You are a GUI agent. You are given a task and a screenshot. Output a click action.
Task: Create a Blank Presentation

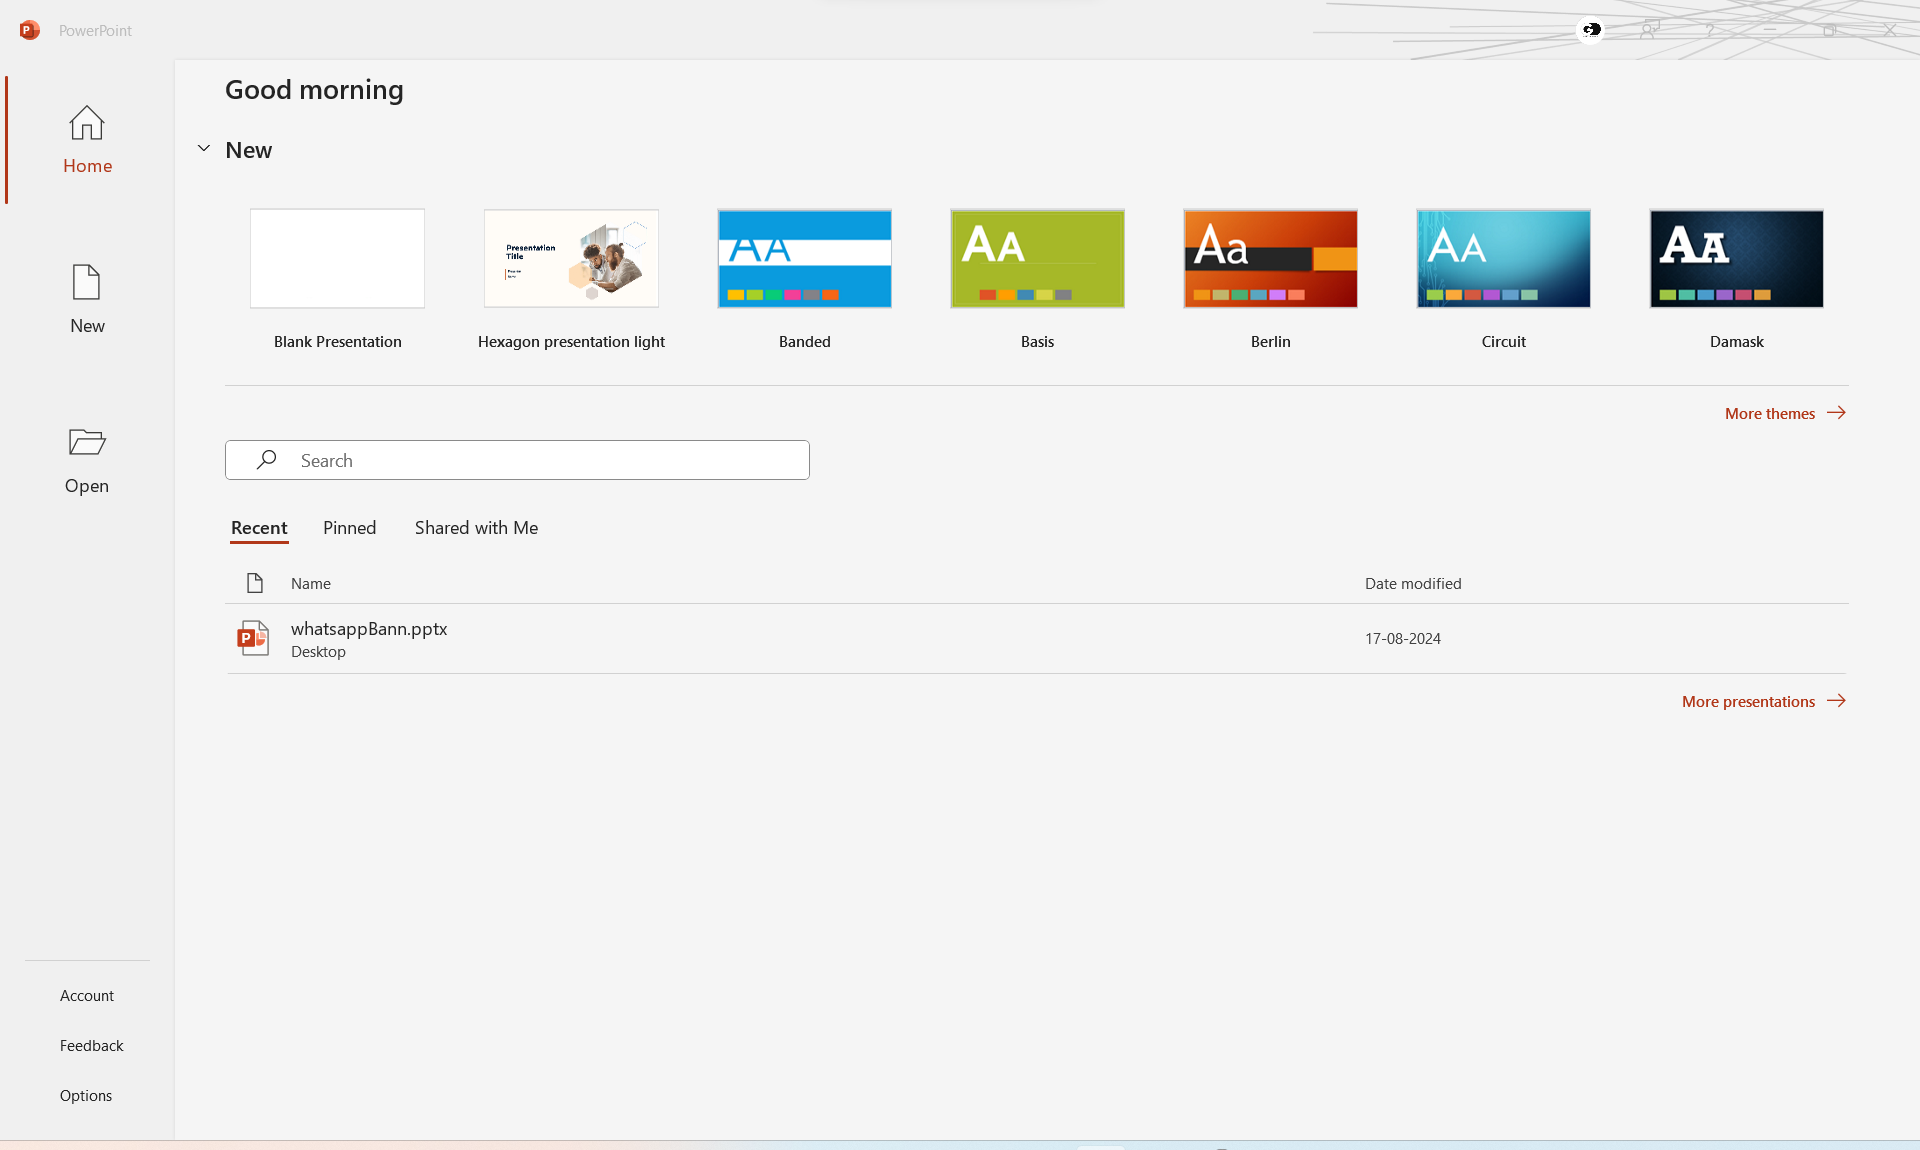click(337, 259)
